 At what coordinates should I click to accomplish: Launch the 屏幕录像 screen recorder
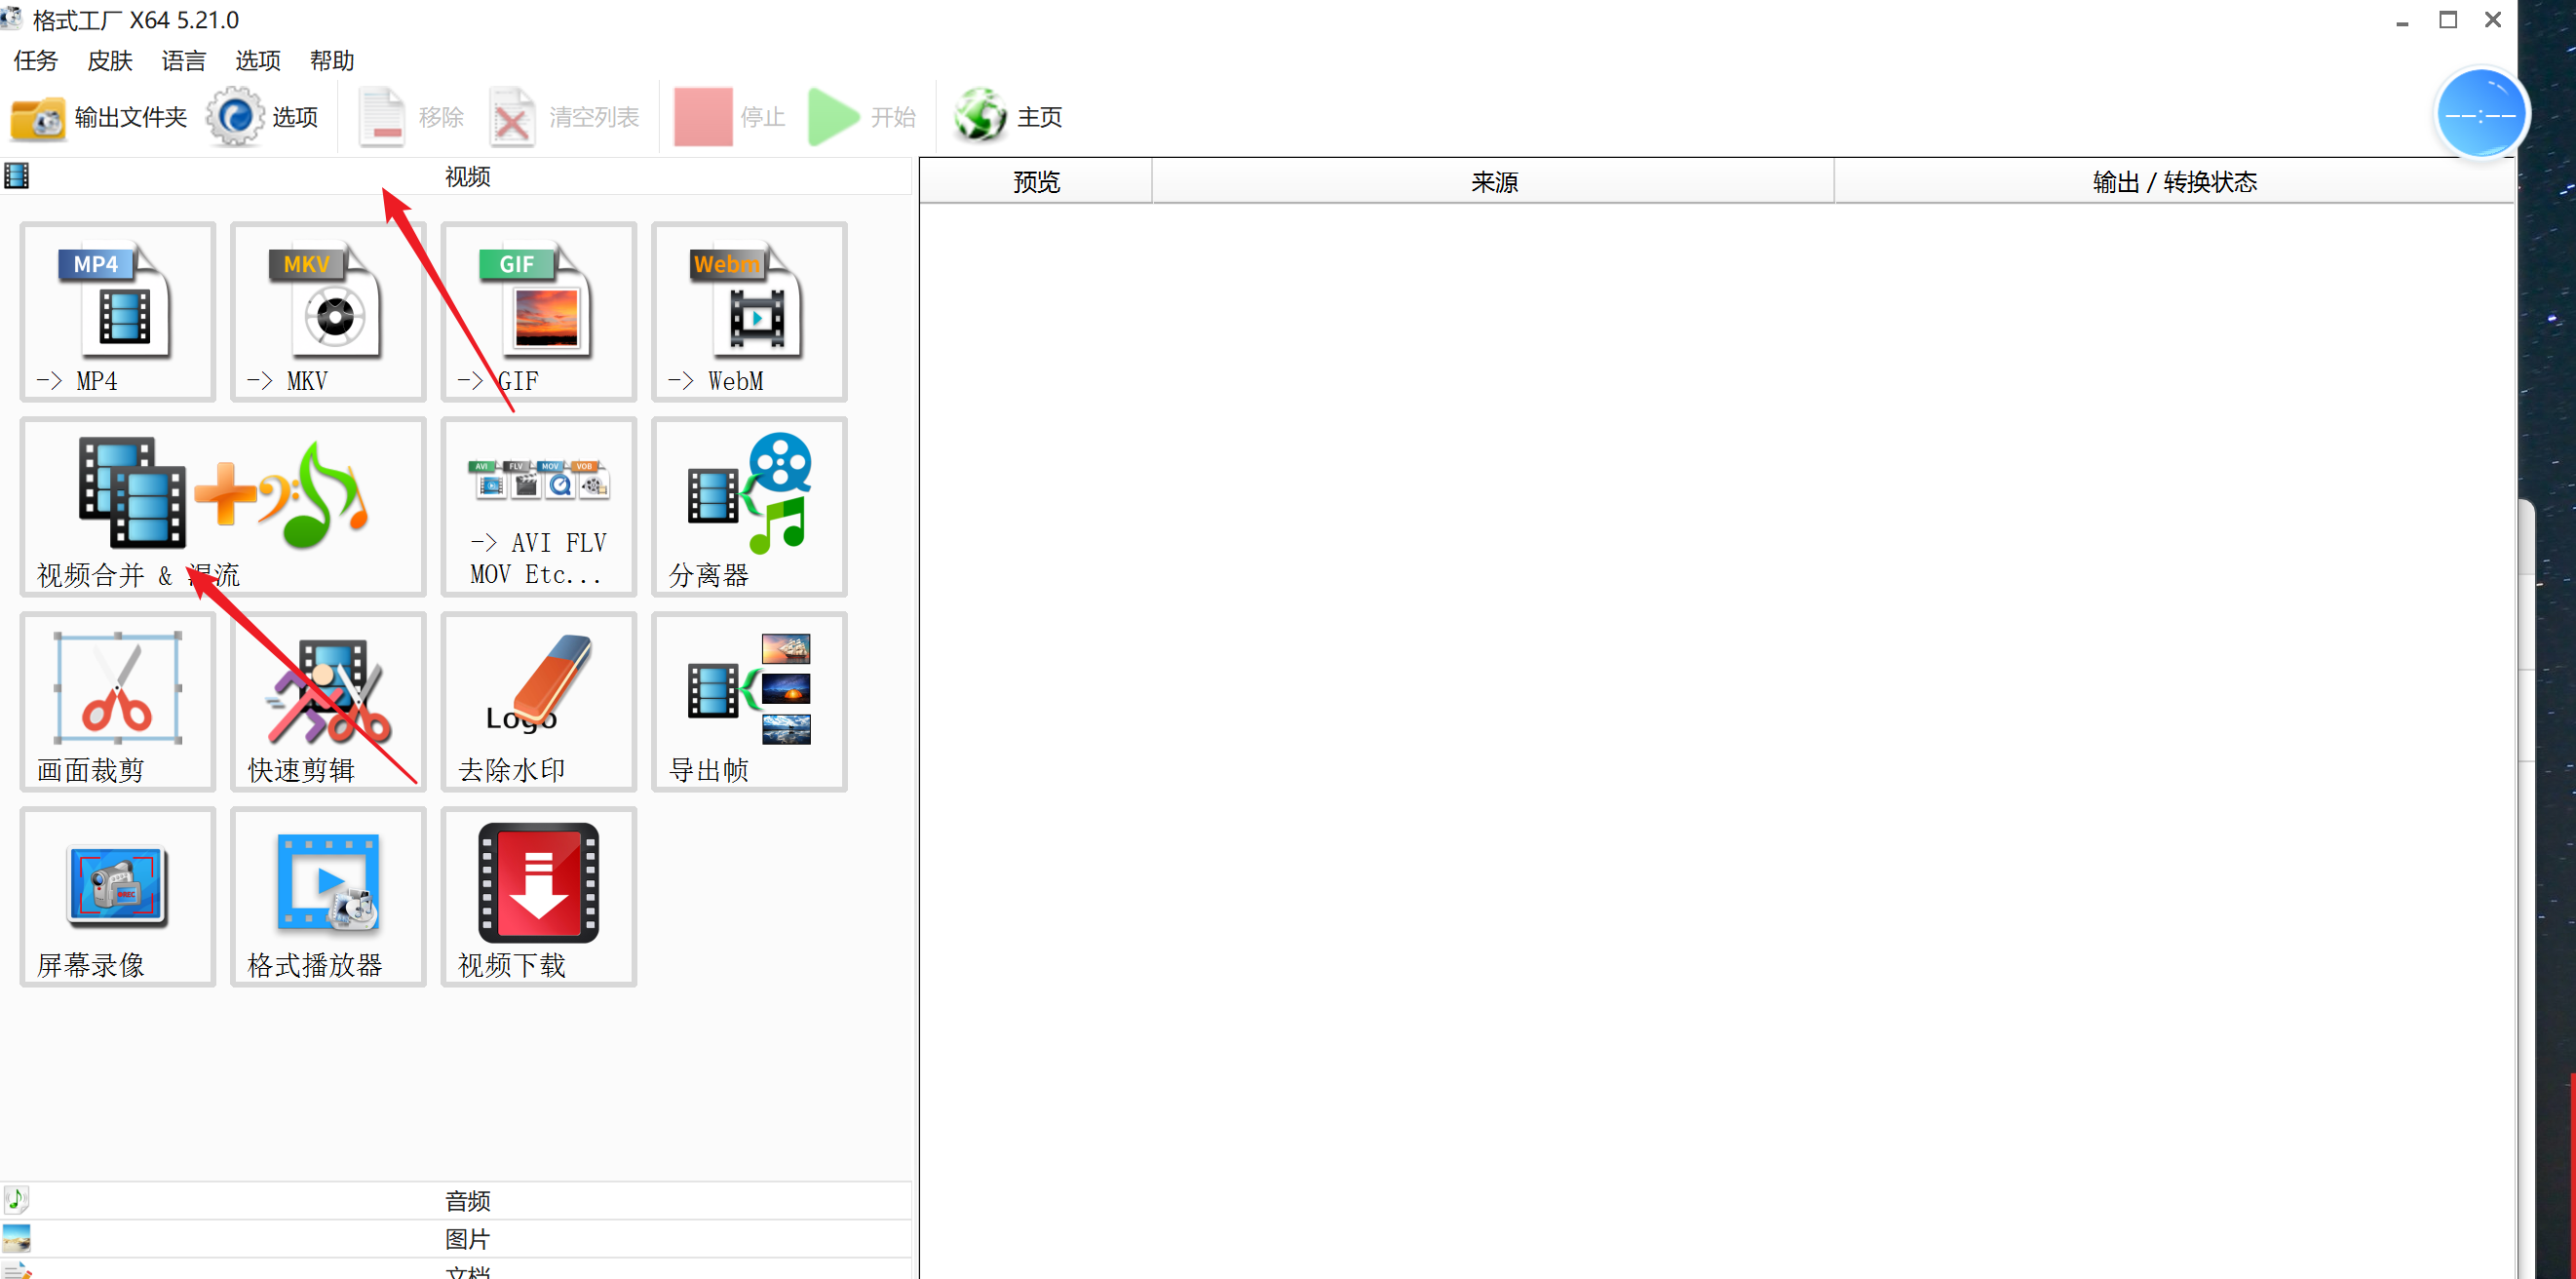tap(118, 897)
